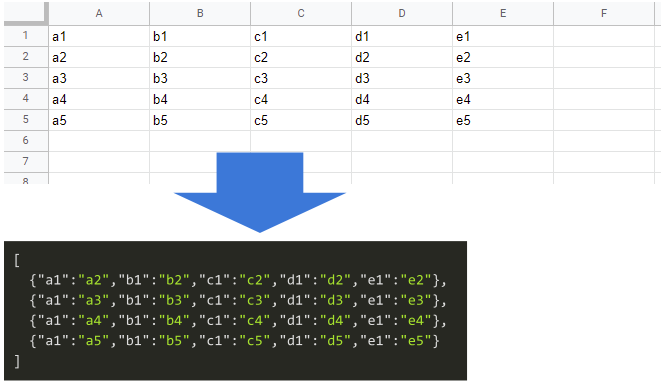Select cell containing d4
Image resolution: width=664 pixels, height=382 pixels.
coord(402,99)
